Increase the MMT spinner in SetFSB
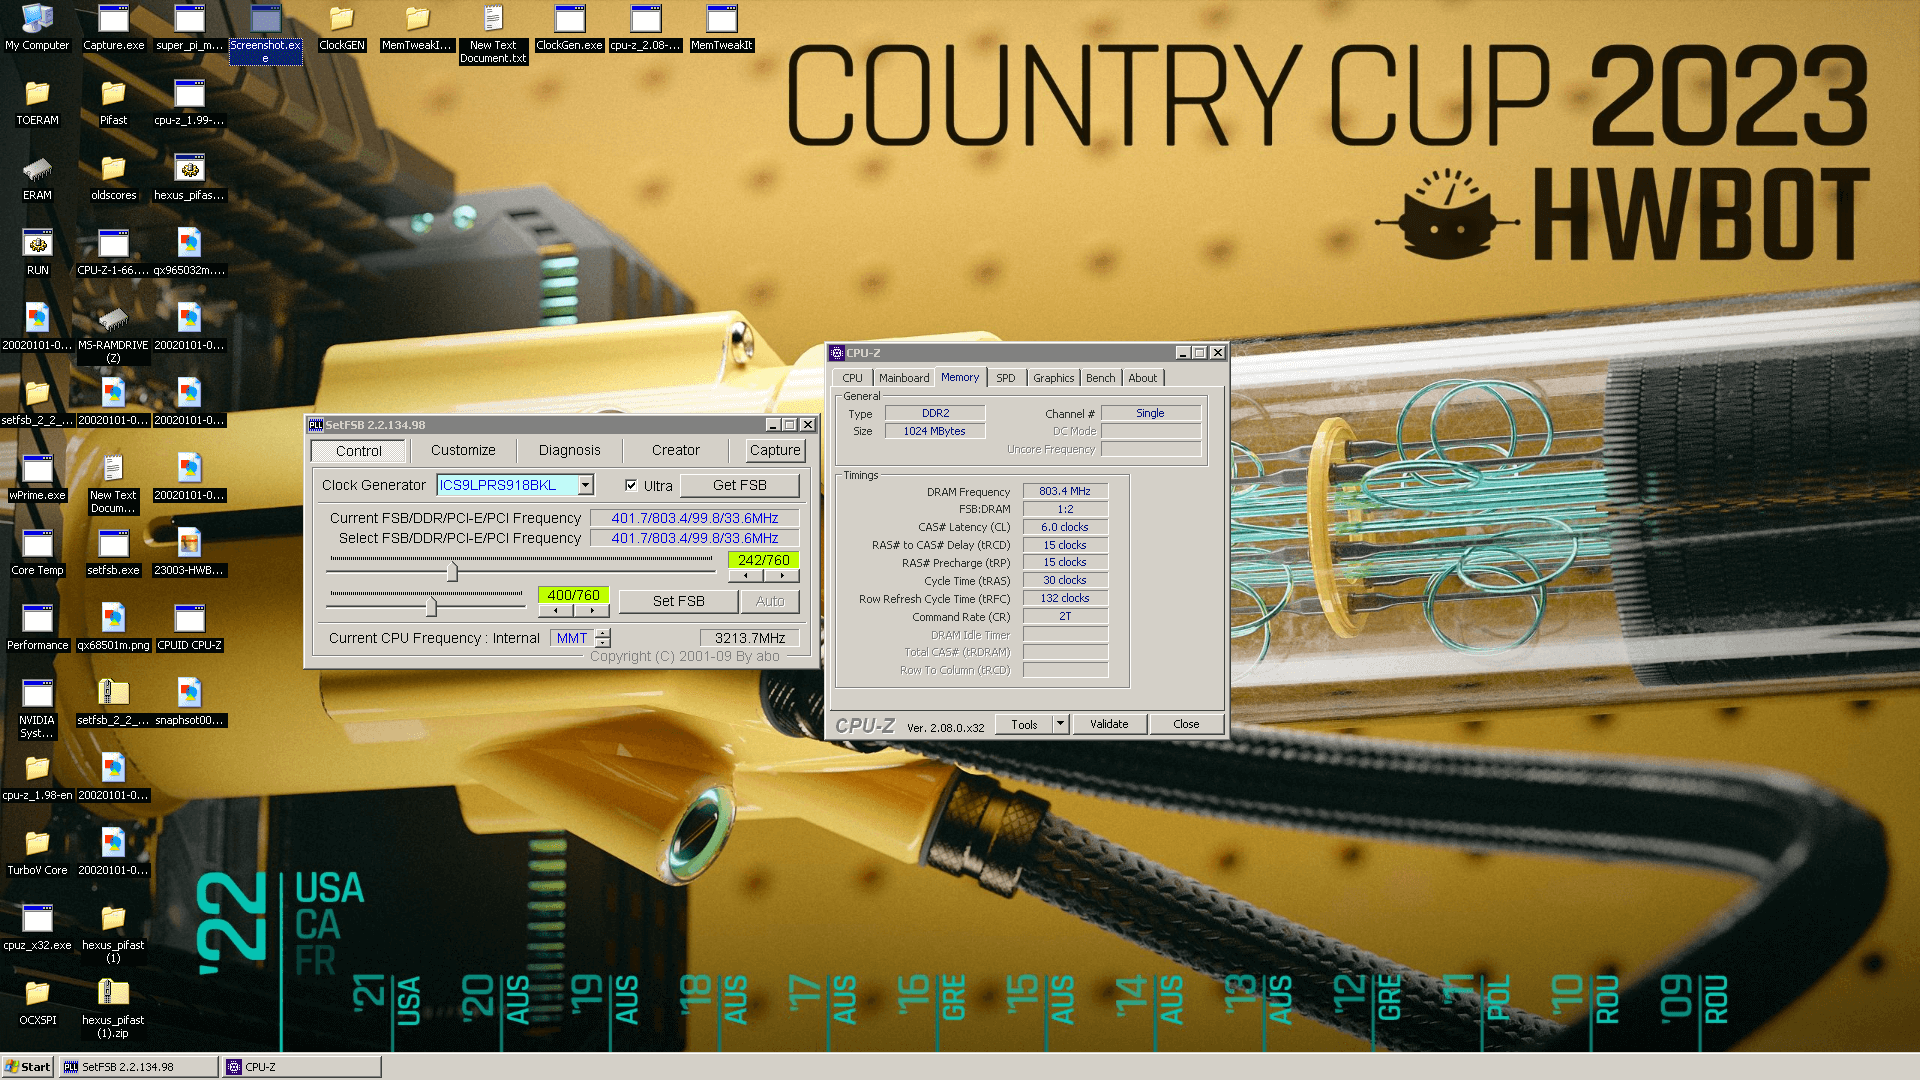 pyautogui.click(x=603, y=633)
